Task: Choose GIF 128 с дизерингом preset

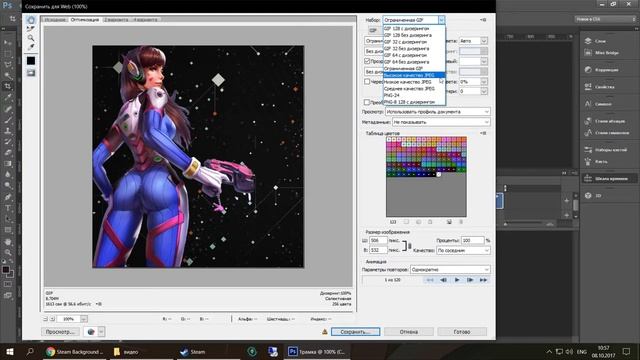Action: tap(414, 29)
